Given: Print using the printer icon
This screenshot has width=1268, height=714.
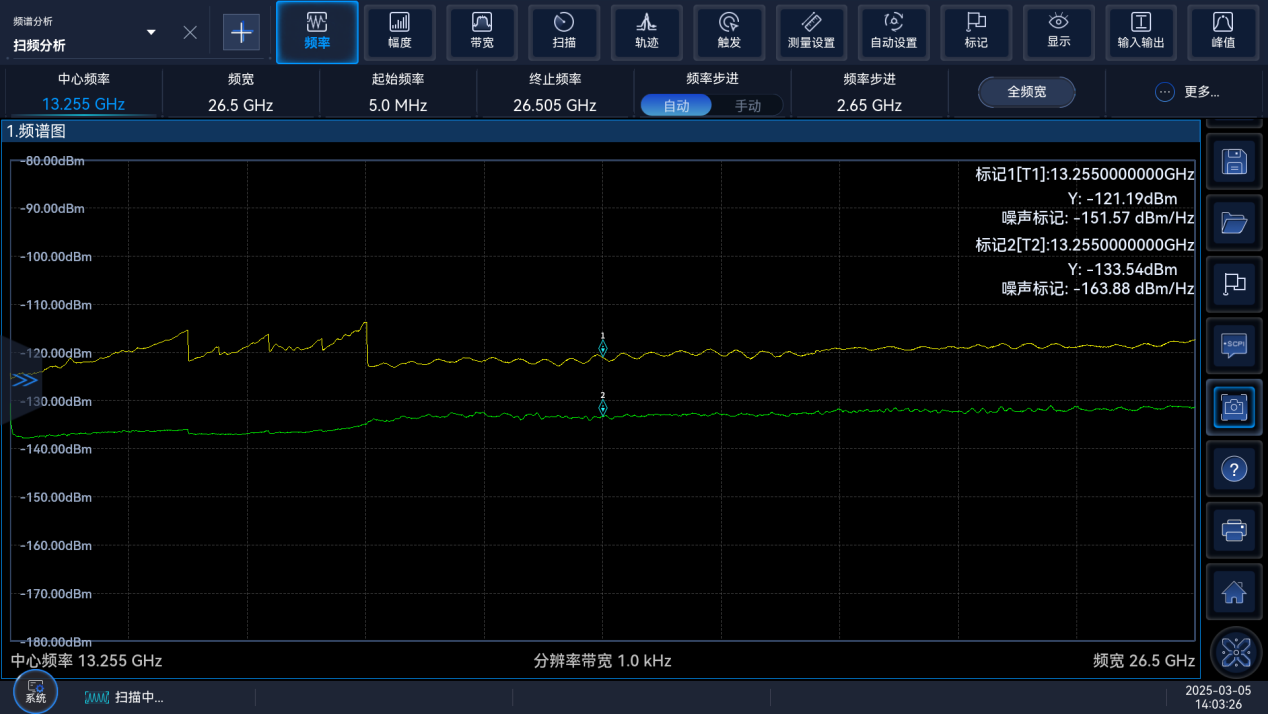Looking at the screenshot, I should [x=1234, y=530].
